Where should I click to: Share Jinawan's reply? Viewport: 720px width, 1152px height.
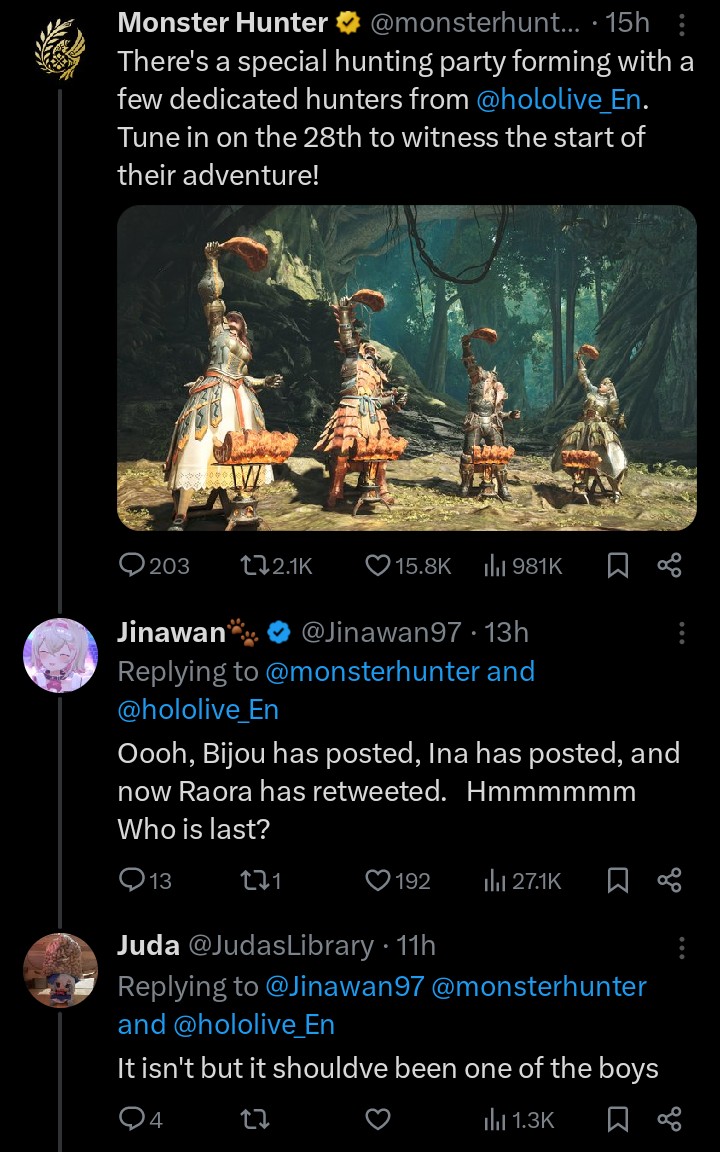tap(669, 880)
